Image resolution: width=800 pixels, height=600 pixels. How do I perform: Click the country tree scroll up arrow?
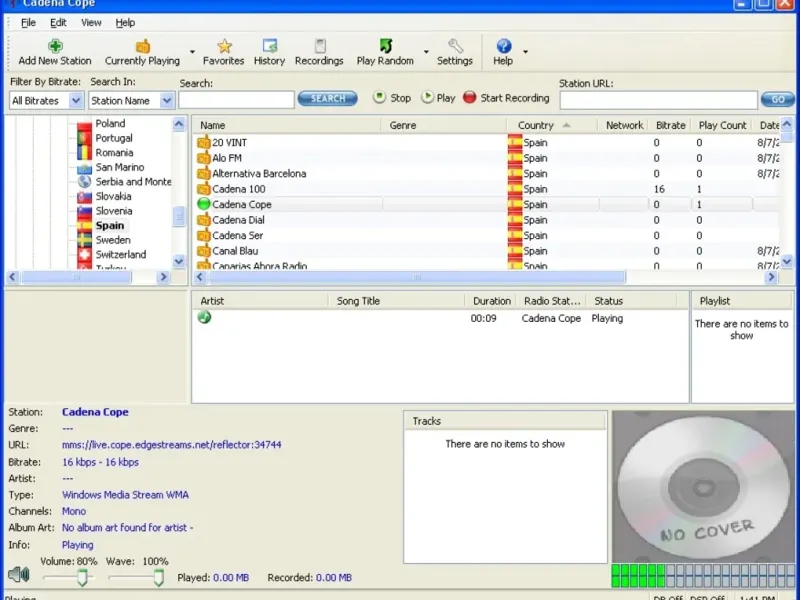[179, 124]
